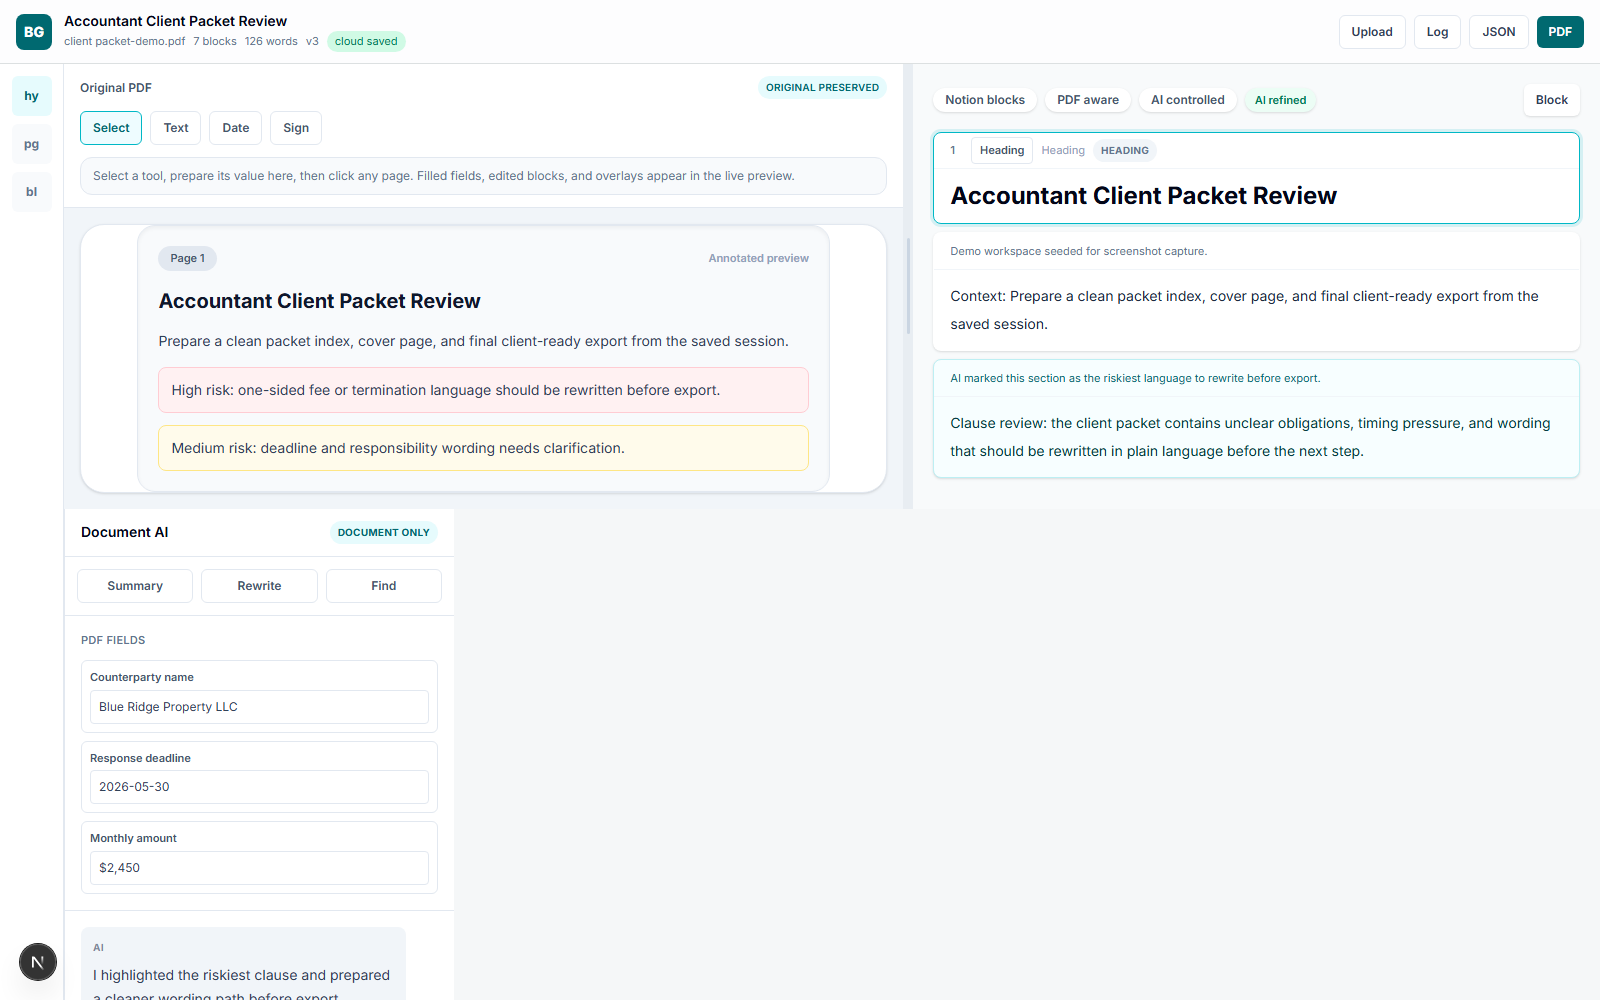
Task: Activate the Select tool
Action: [111, 128]
